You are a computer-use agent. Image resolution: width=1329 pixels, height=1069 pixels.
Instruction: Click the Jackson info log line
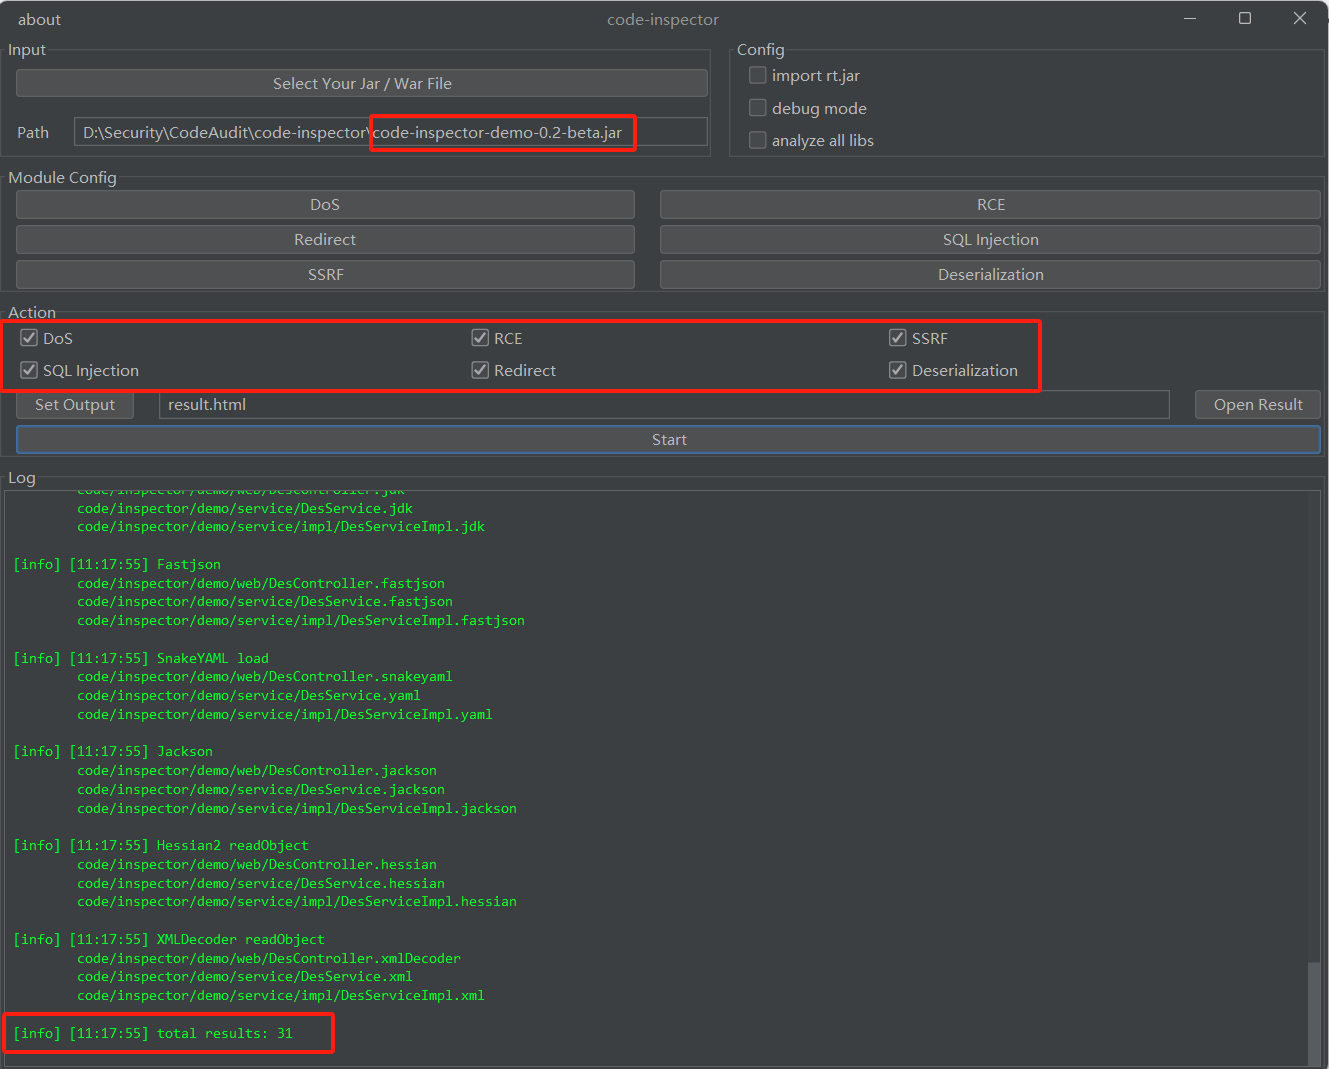coord(113,752)
